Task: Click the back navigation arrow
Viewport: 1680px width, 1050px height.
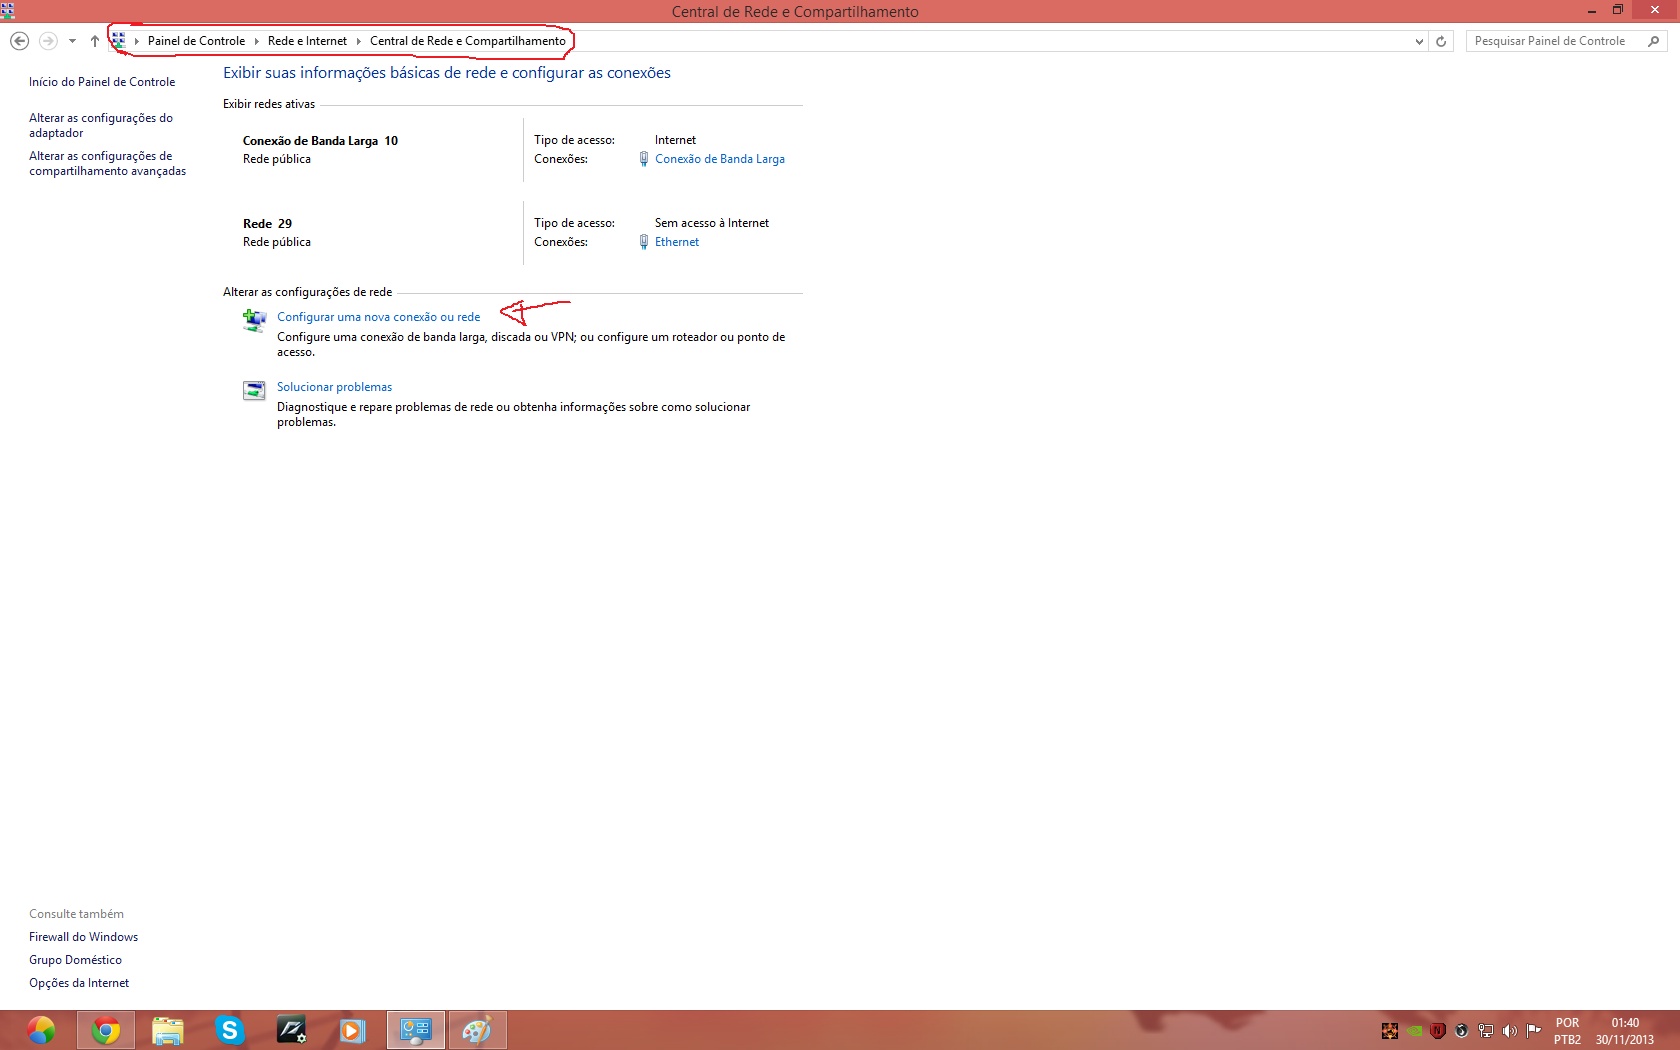Action: pyautogui.click(x=19, y=41)
